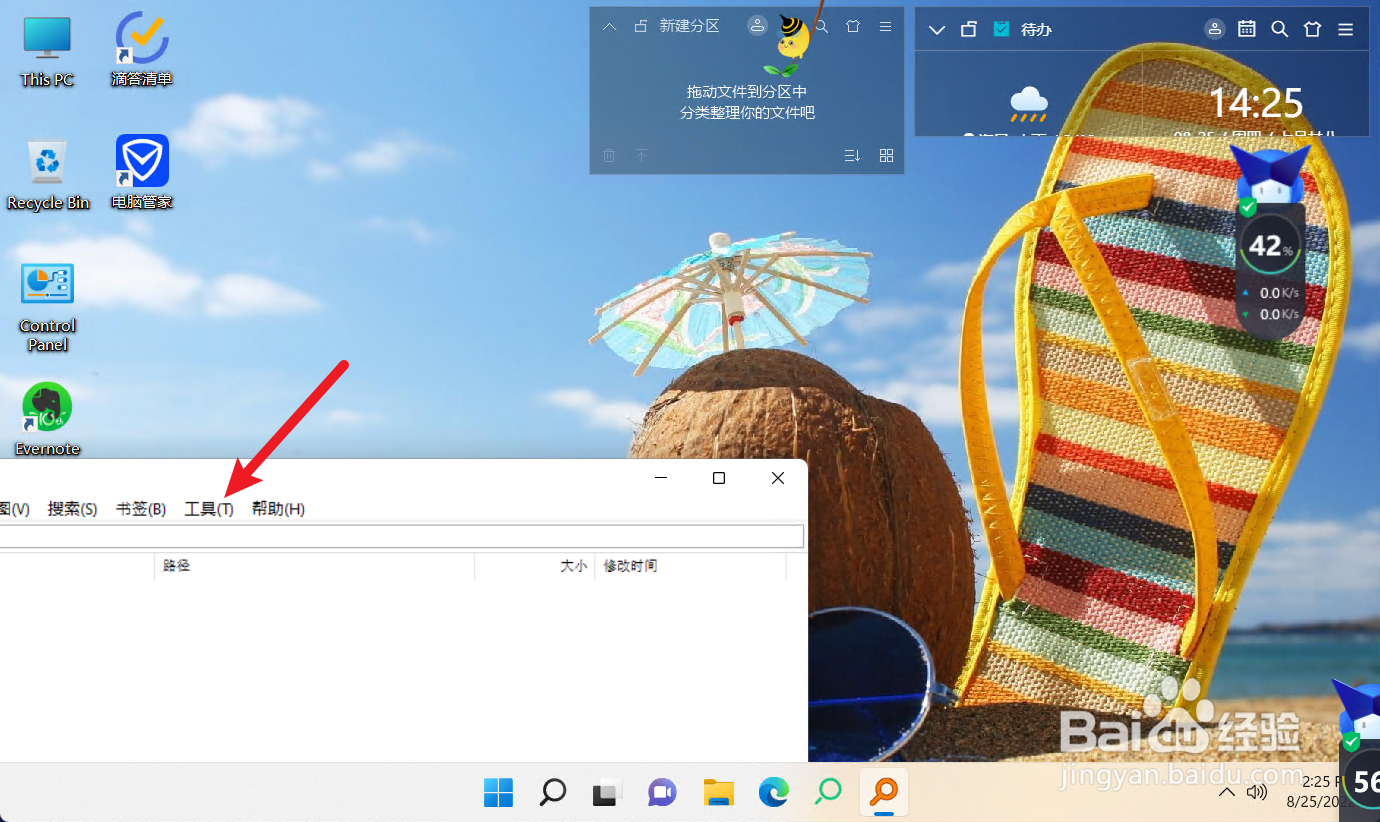Click the lock icon in 待办 panel
The height and width of the screenshot is (822, 1380).
click(968, 29)
